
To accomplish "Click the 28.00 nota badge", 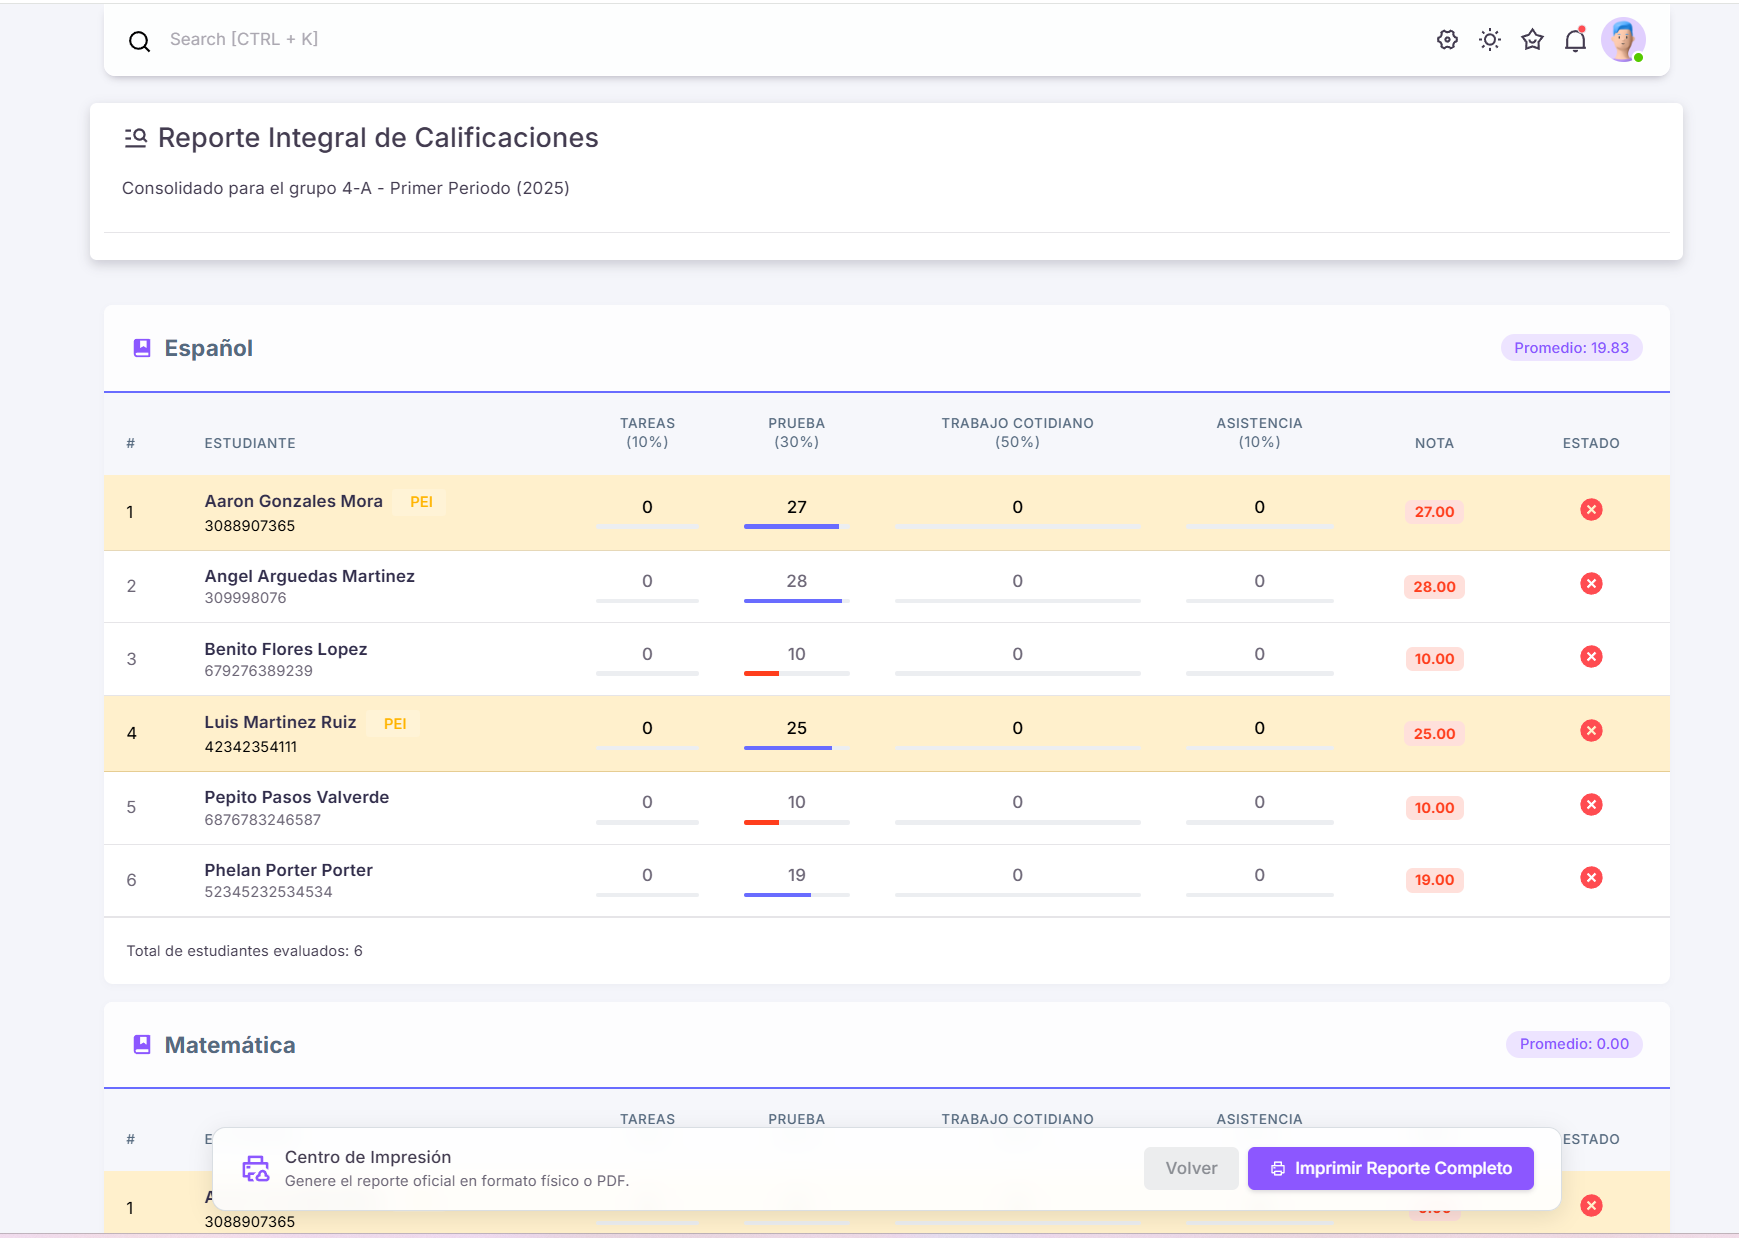I will [x=1434, y=587].
